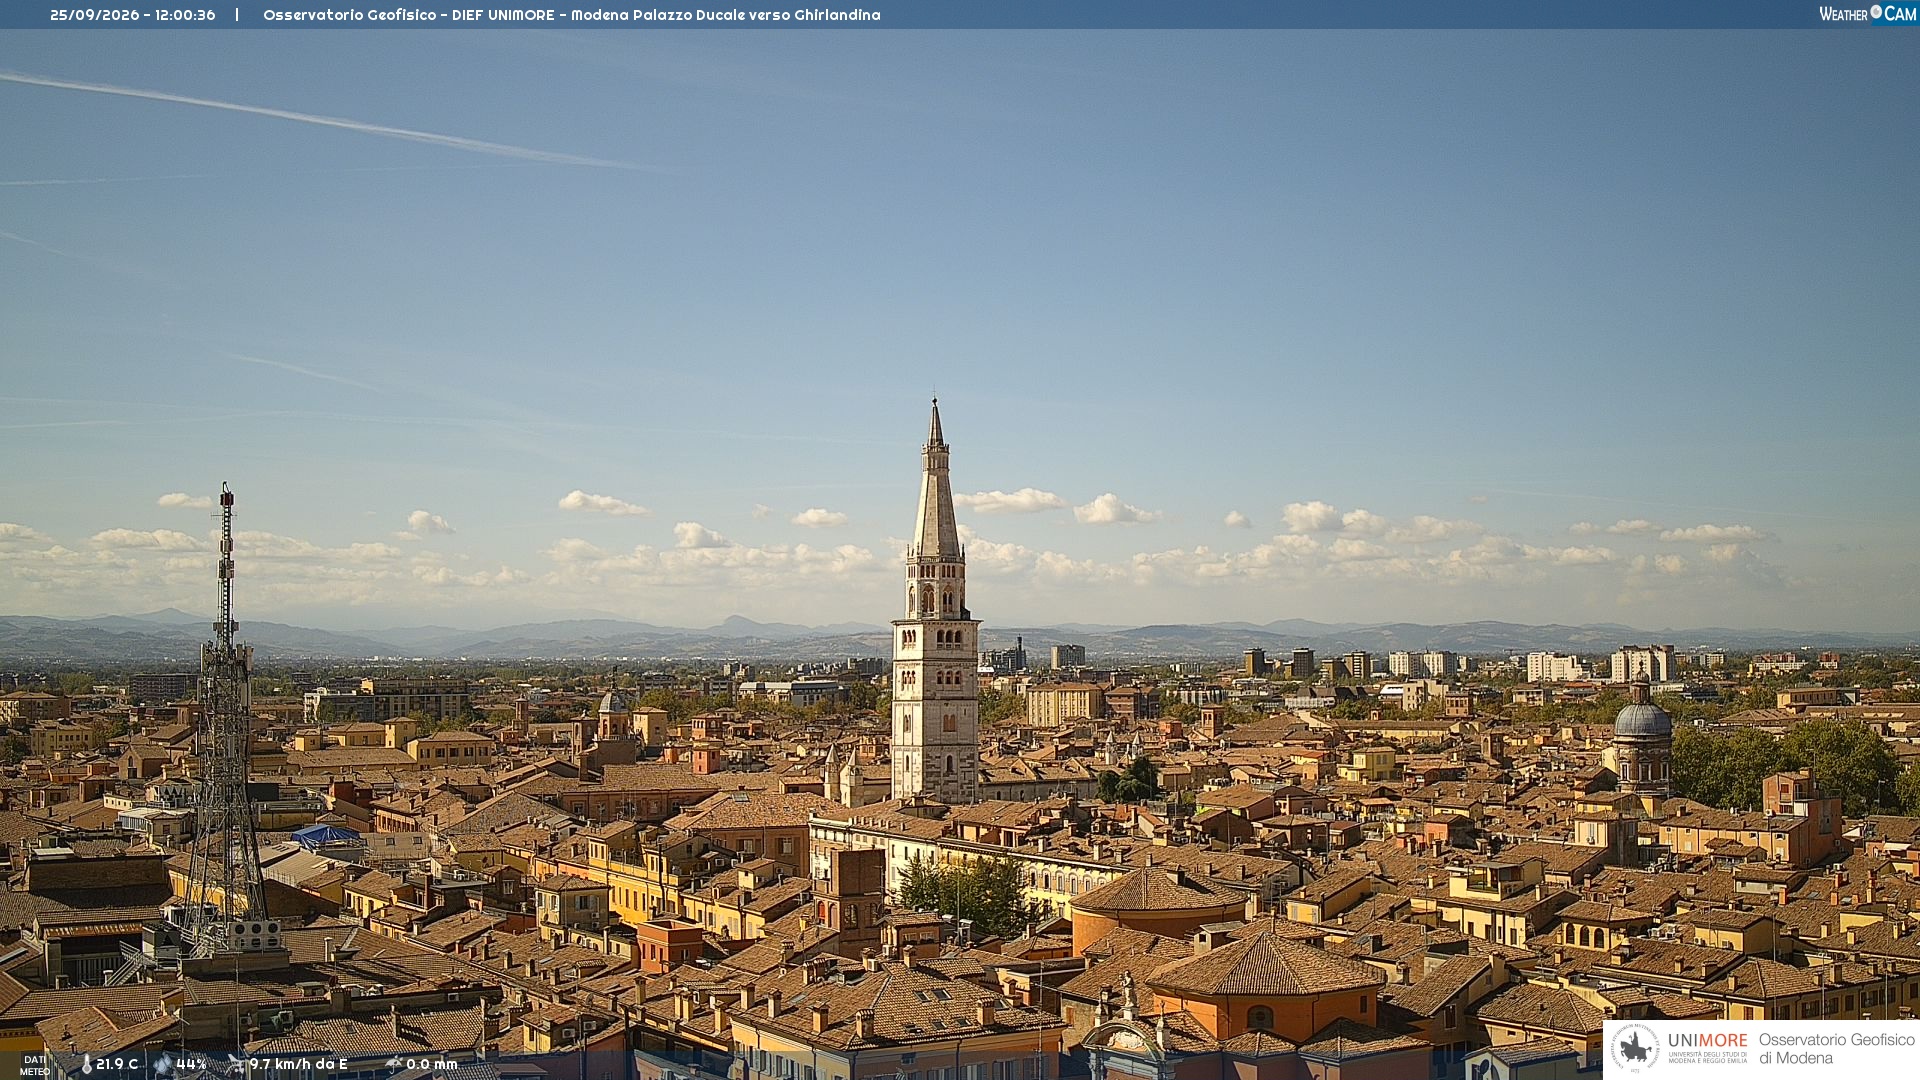Click the UNIMORE wordmark text
This screenshot has width=1920, height=1080.
1707,1041
